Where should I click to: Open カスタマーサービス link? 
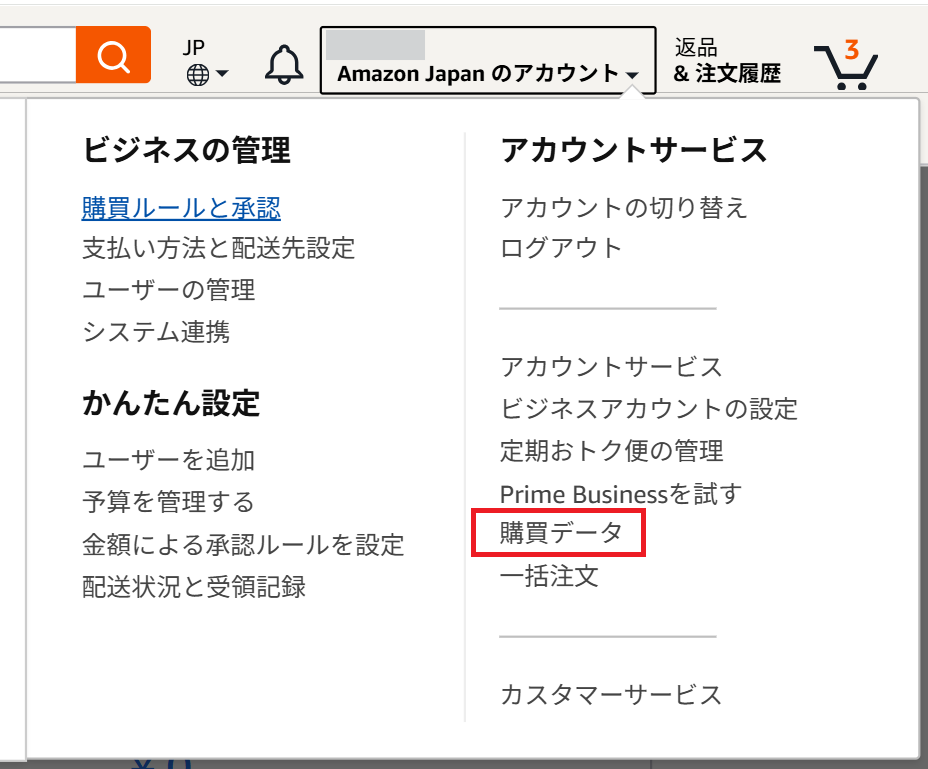tap(611, 695)
